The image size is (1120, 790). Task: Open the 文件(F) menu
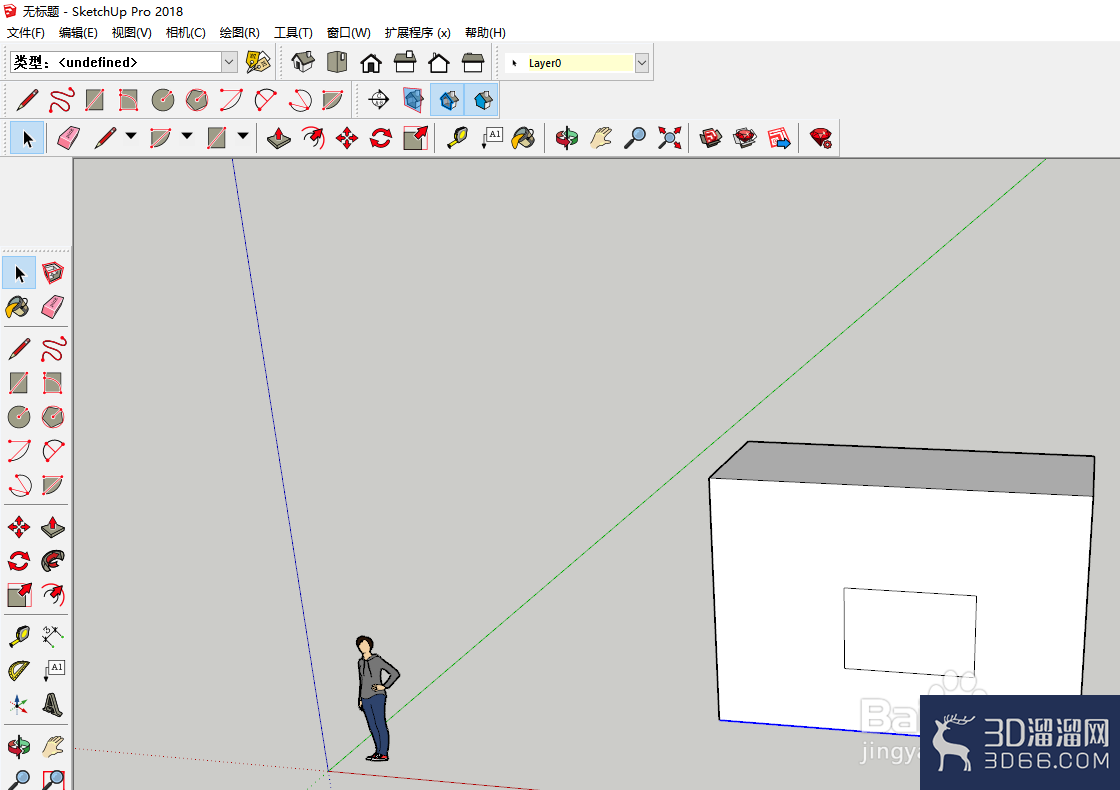[x=26, y=33]
